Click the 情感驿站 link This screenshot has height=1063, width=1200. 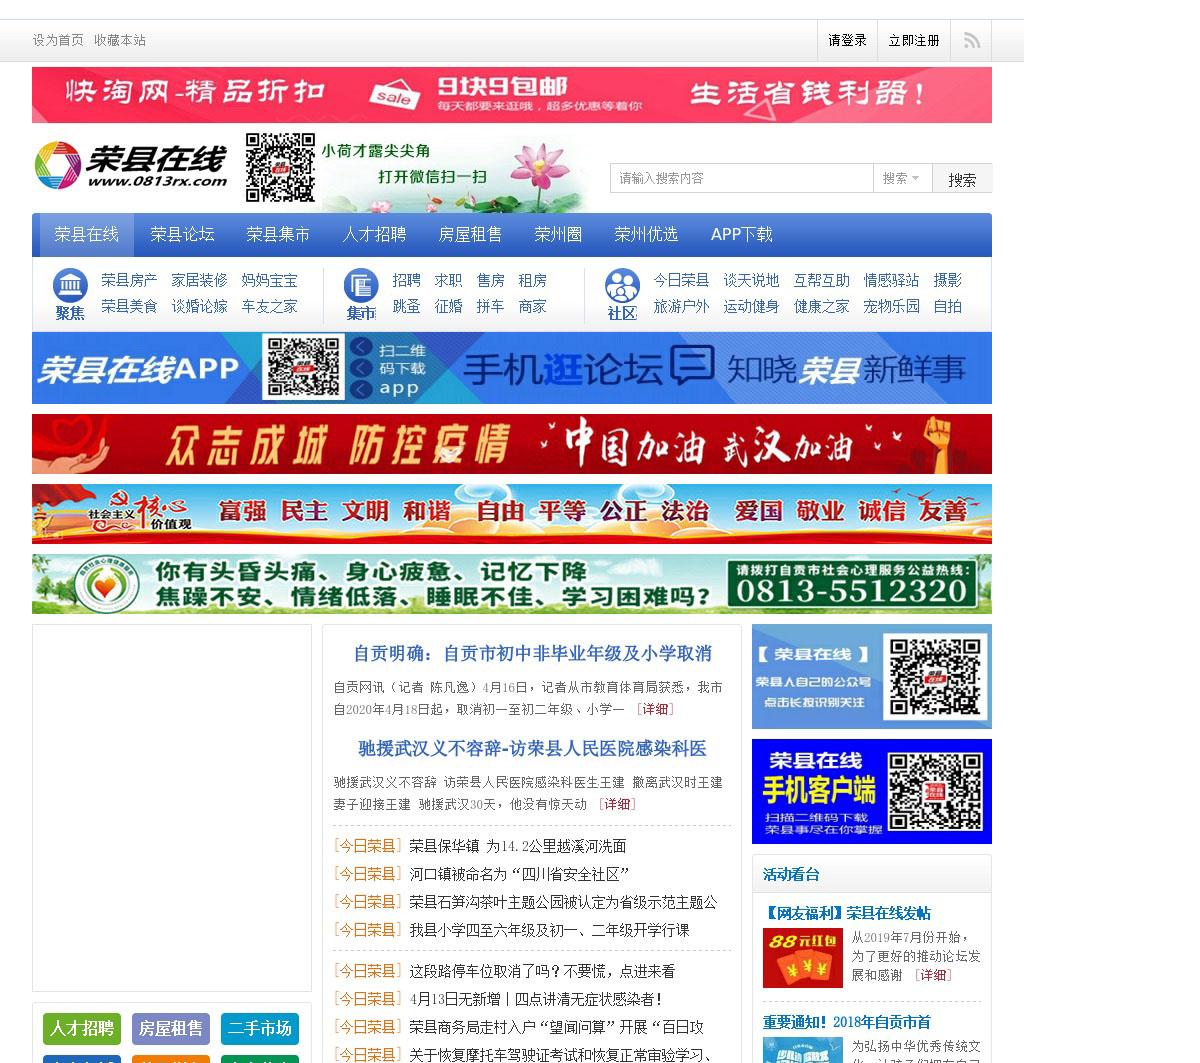coord(891,280)
